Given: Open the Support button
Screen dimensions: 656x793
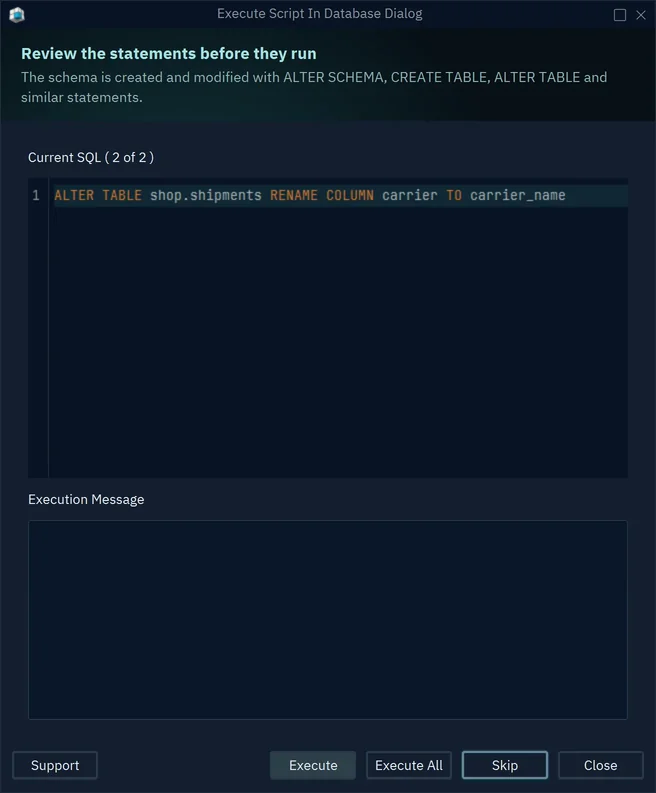Looking at the screenshot, I should 55,765.
